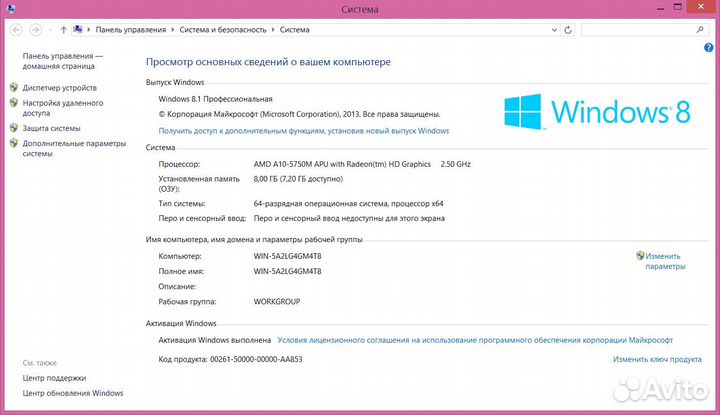Click the shield icon beside Защита системы
Screen dimensions: 720x415
tap(14, 128)
